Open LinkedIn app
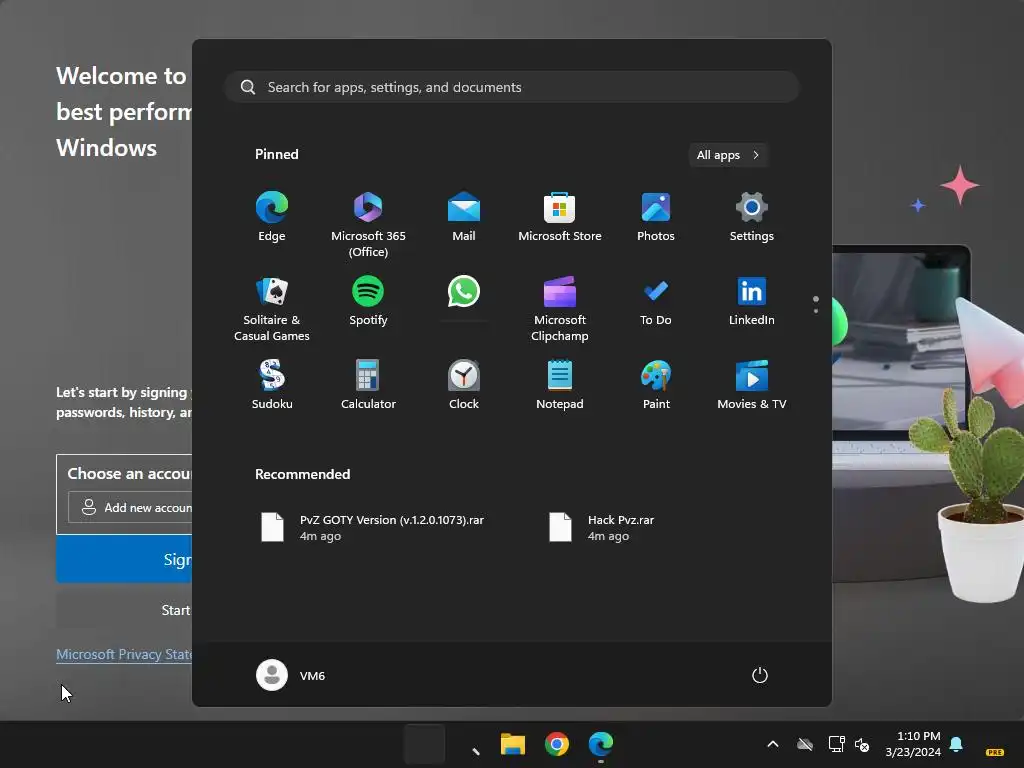 pyautogui.click(x=752, y=301)
